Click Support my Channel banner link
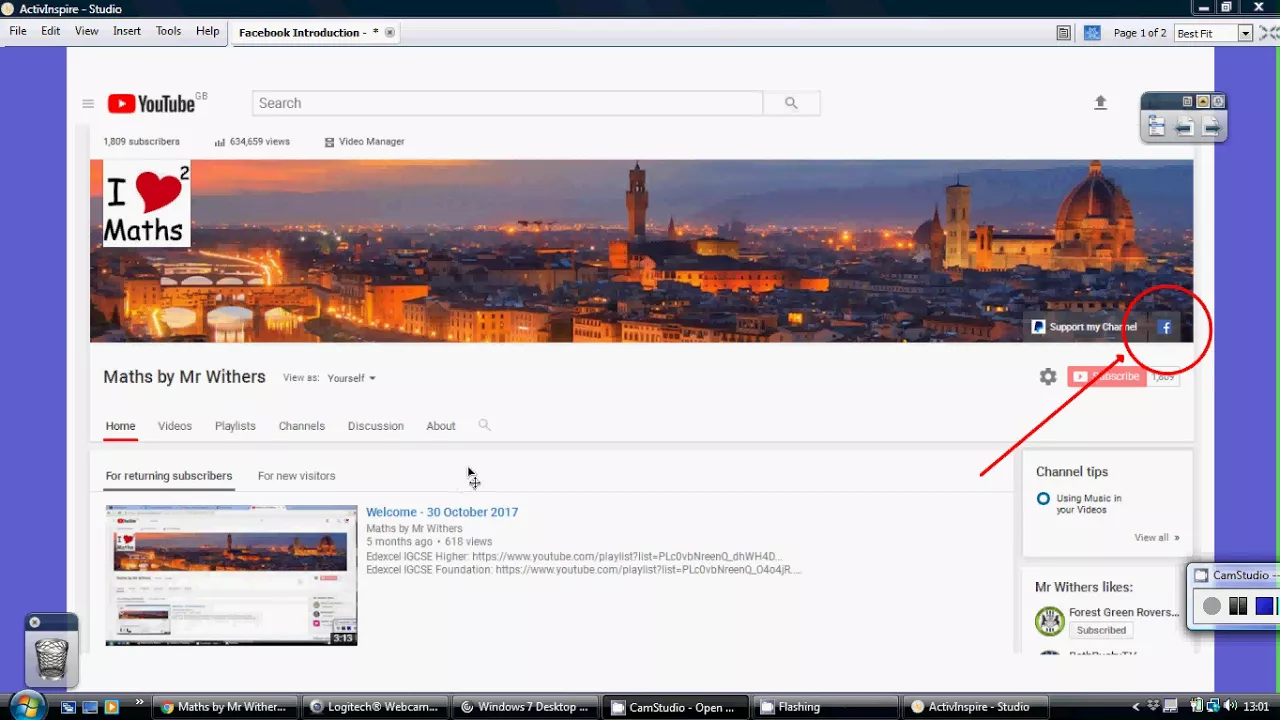The image size is (1280, 720). point(1084,327)
